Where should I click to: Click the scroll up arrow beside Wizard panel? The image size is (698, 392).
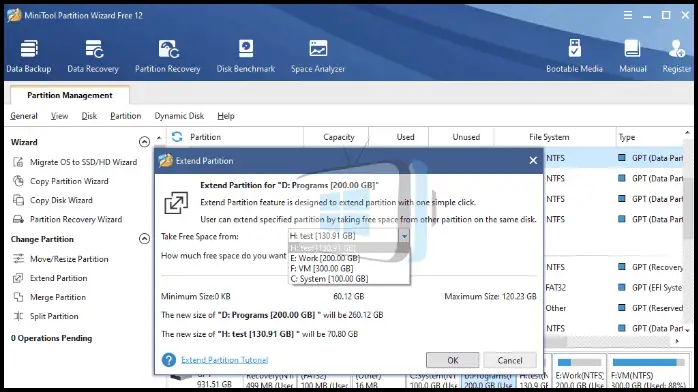pos(159,137)
